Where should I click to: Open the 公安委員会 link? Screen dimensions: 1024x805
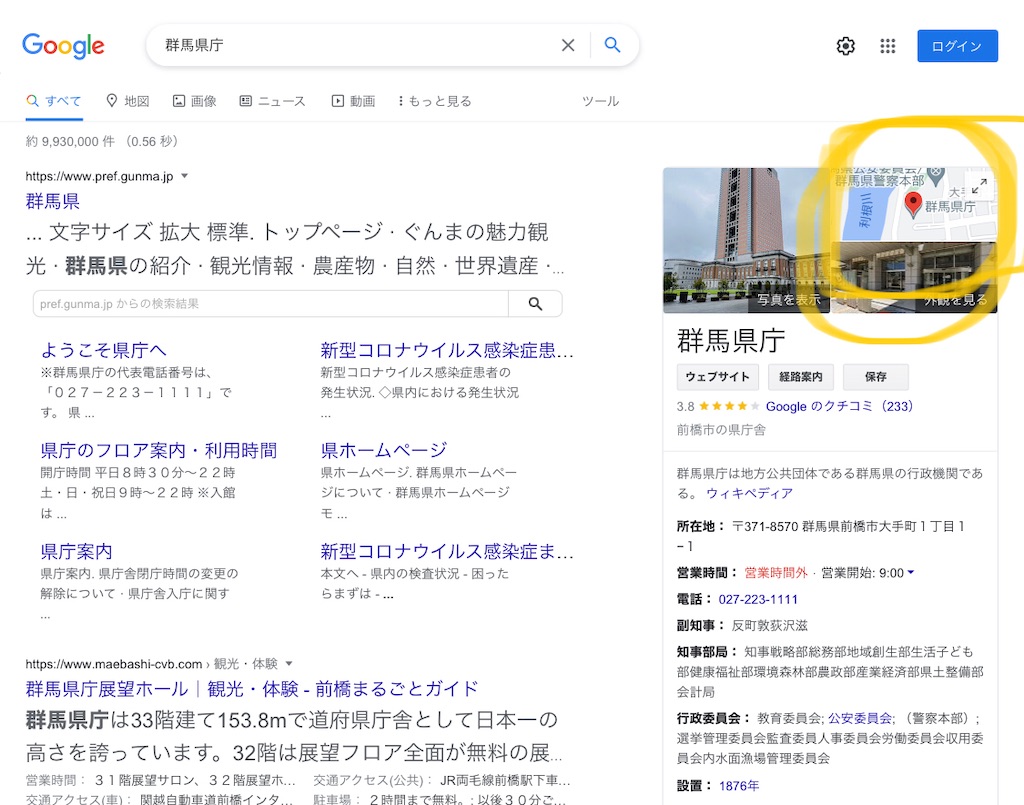[x=860, y=718]
